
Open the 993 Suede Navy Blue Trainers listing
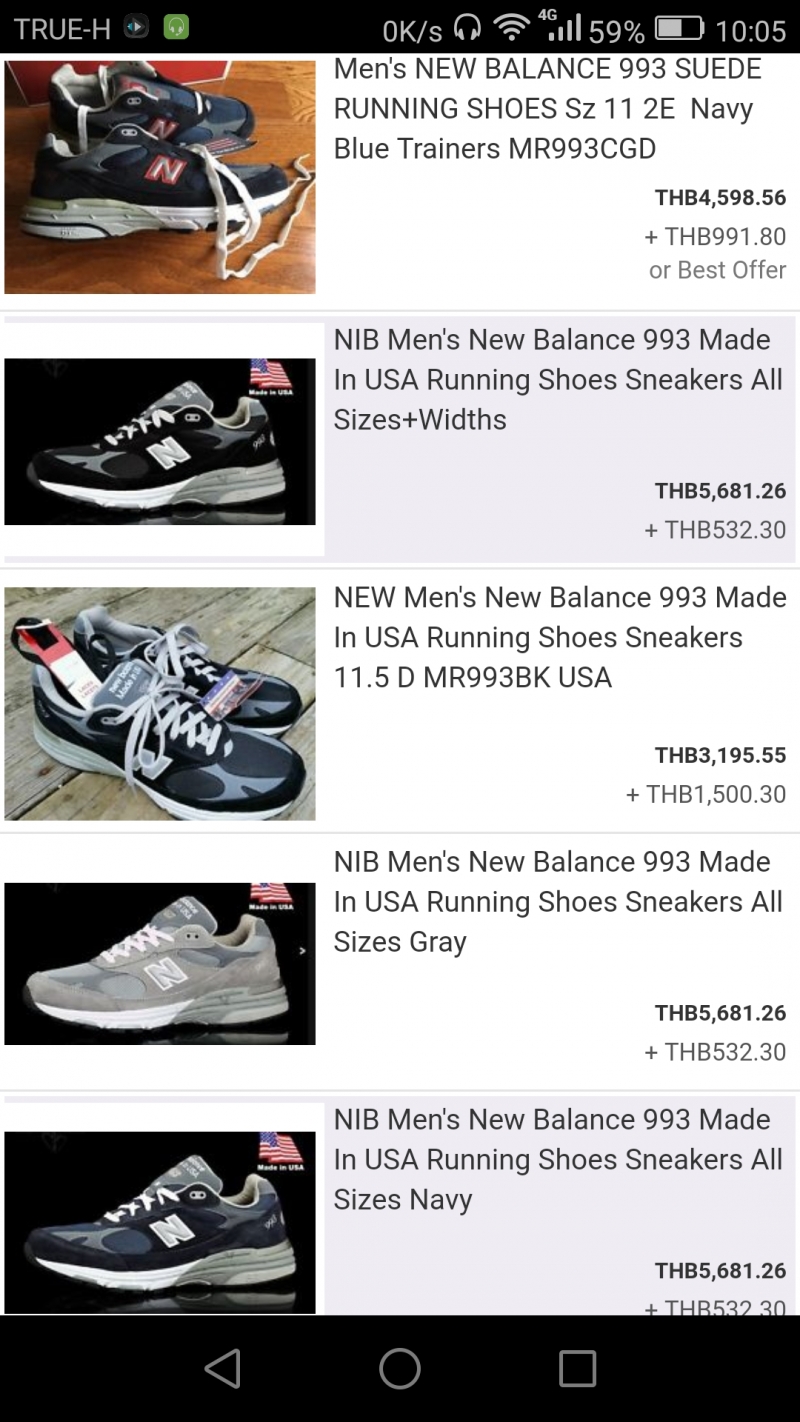(x=547, y=109)
